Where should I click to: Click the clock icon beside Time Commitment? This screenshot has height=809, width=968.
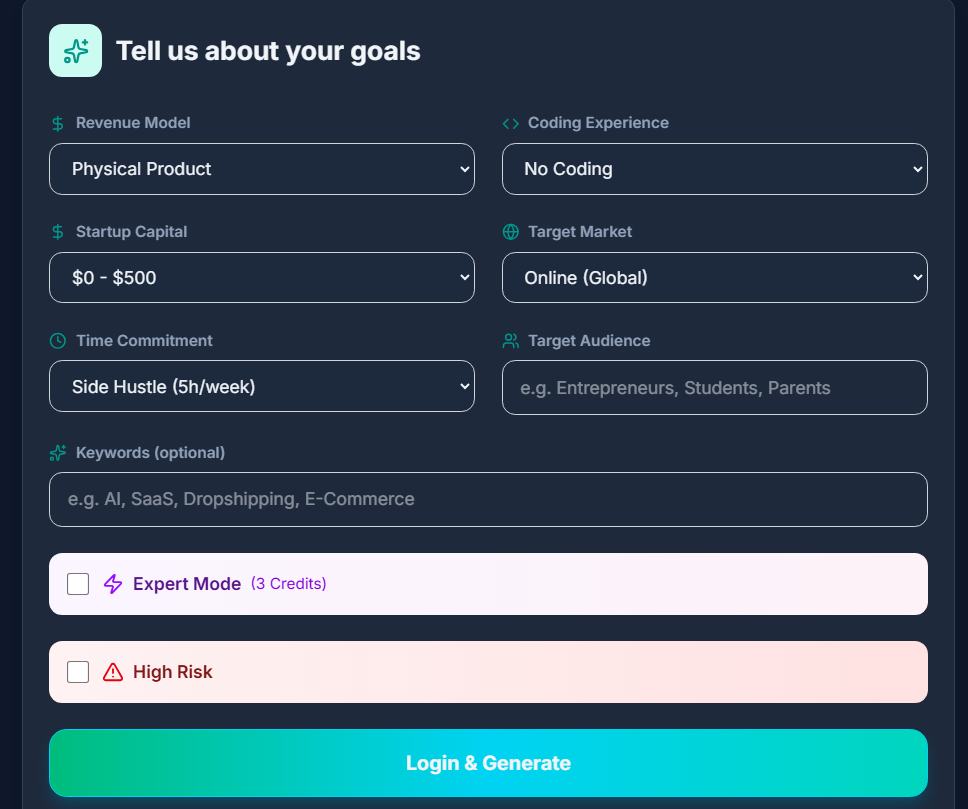pyautogui.click(x=58, y=340)
